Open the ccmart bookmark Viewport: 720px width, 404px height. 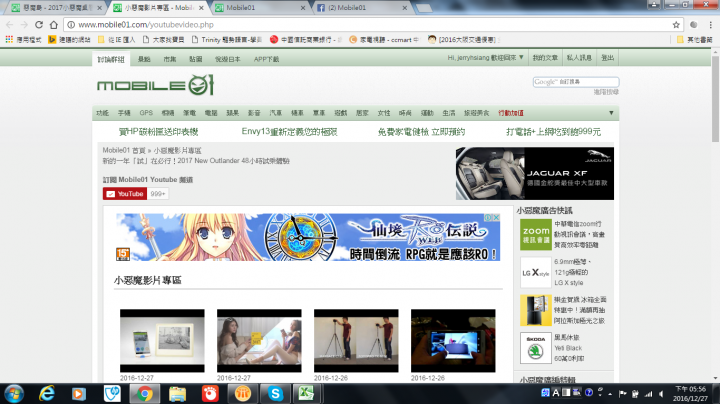coord(384,40)
